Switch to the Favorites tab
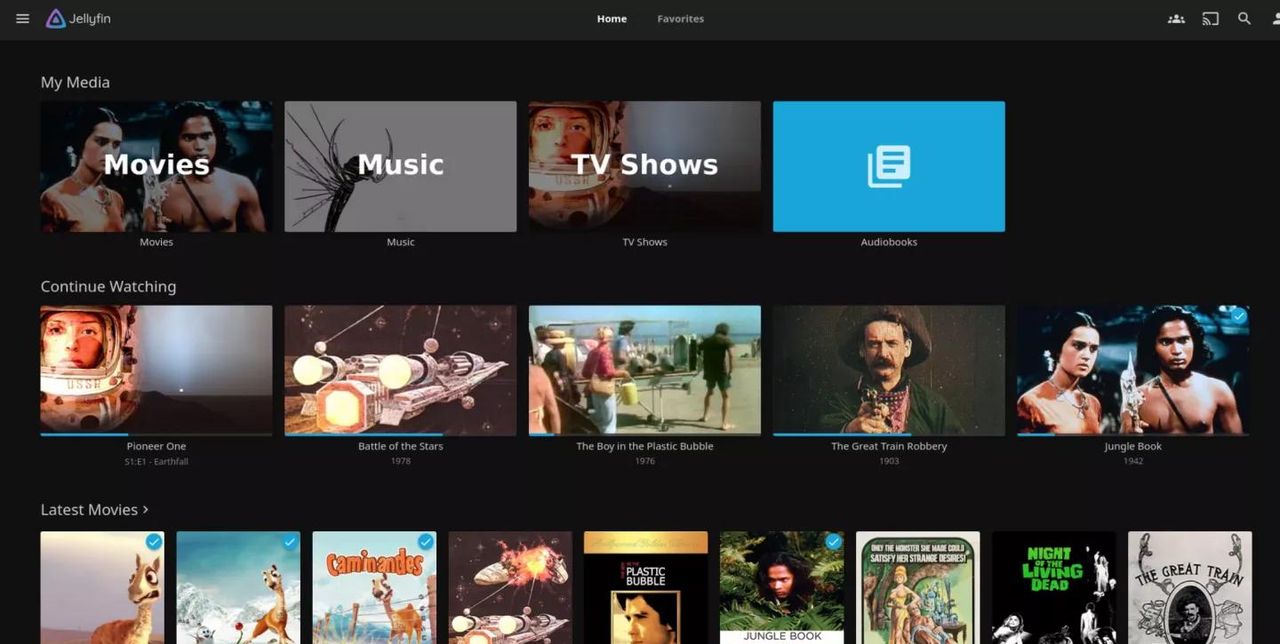The width and height of the screenshot is (1280, 644). pyautogui.click(x=681, y=19)
